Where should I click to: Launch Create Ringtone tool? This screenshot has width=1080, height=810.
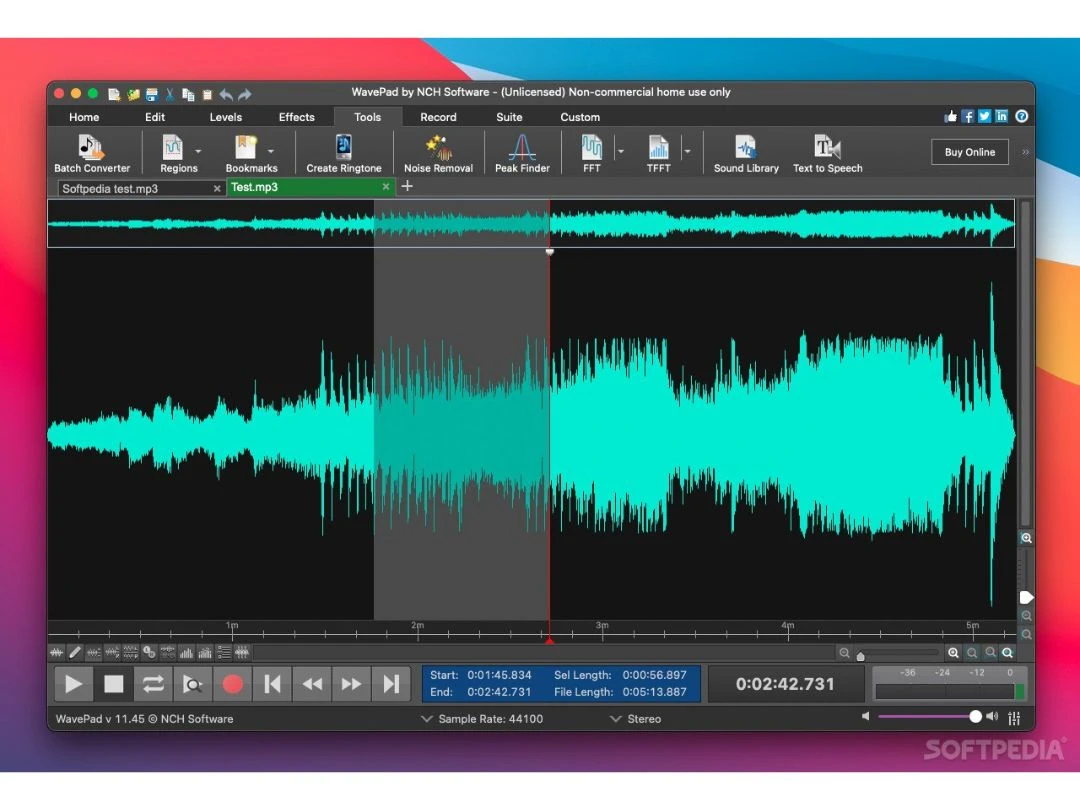pyautogui.click(x=344, y=153)
